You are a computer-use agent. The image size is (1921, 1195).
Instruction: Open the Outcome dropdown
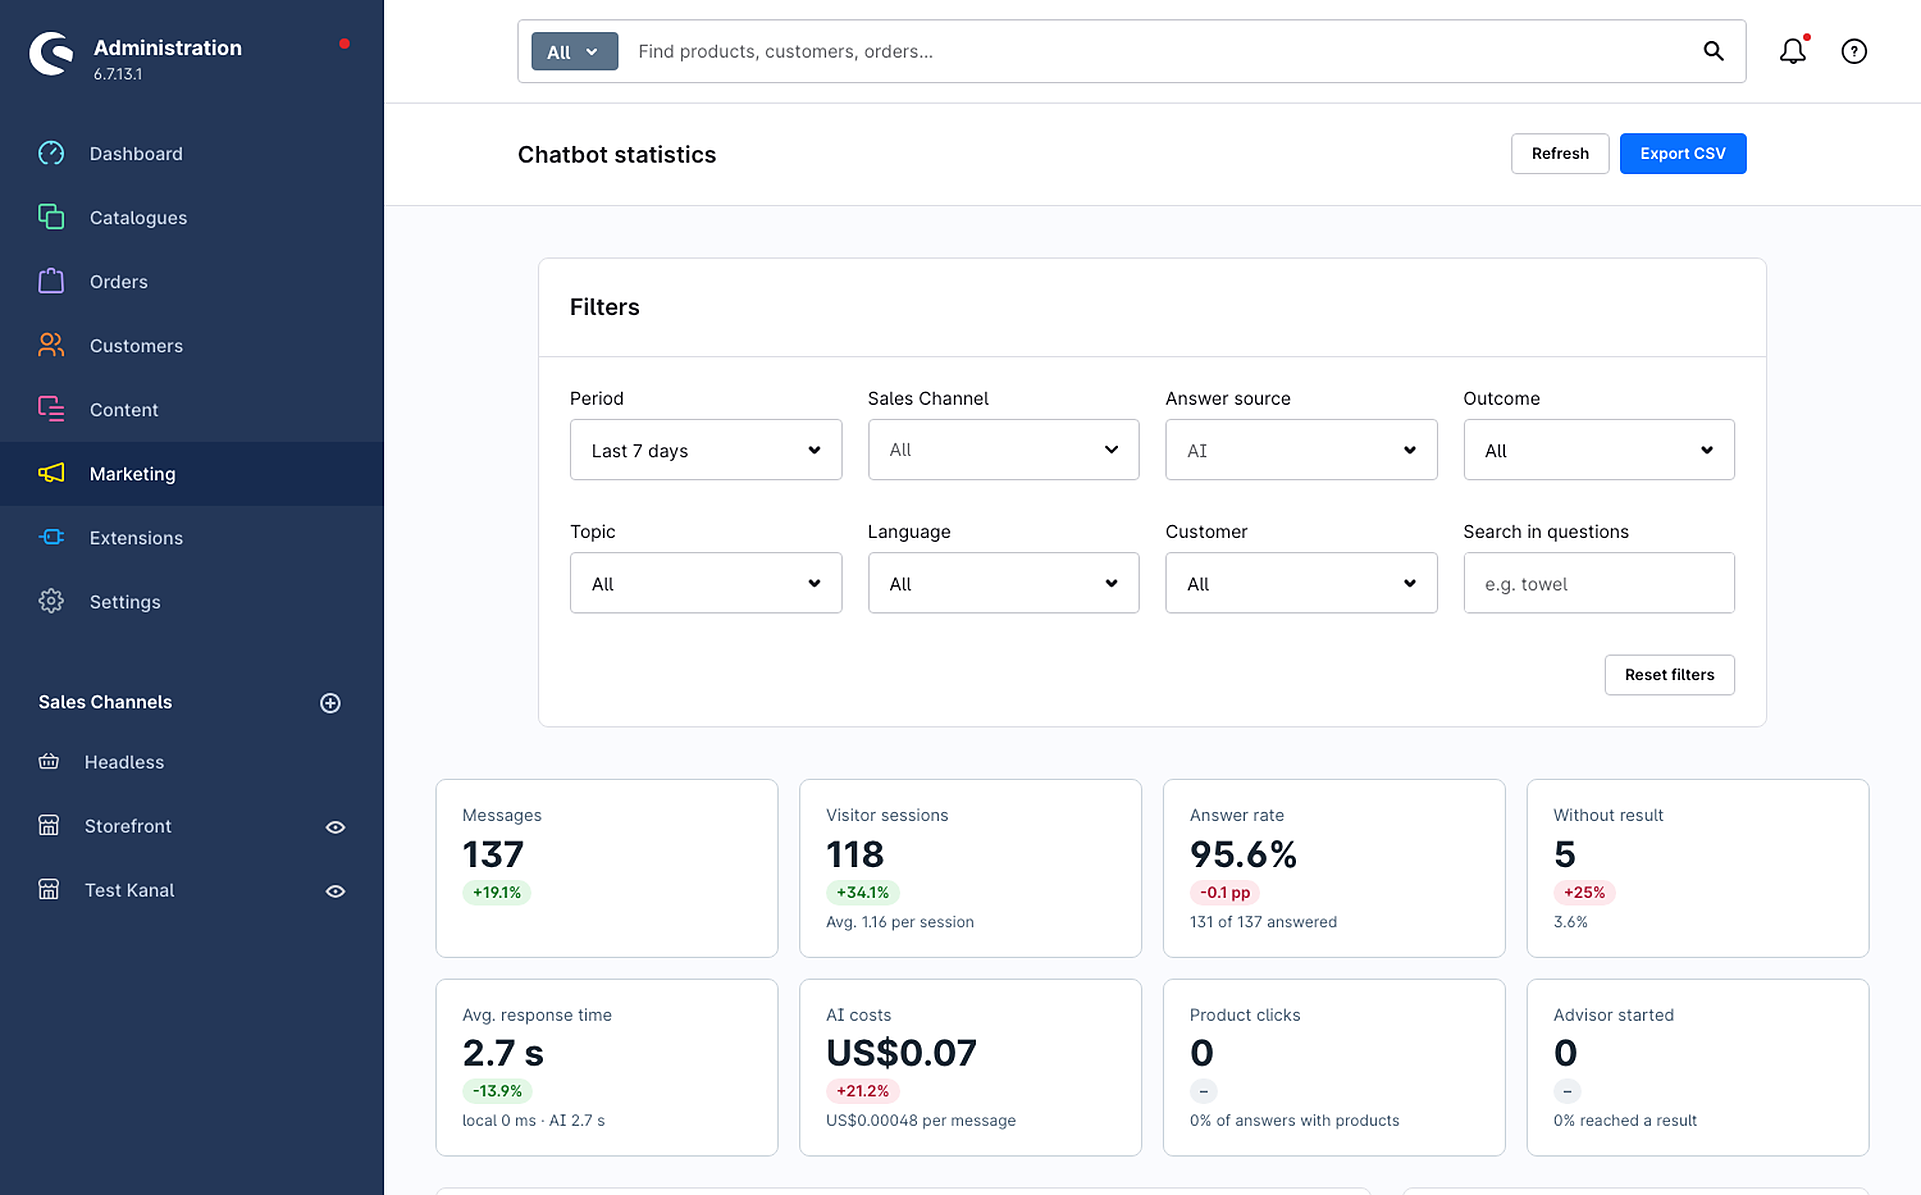[1598, 450]
